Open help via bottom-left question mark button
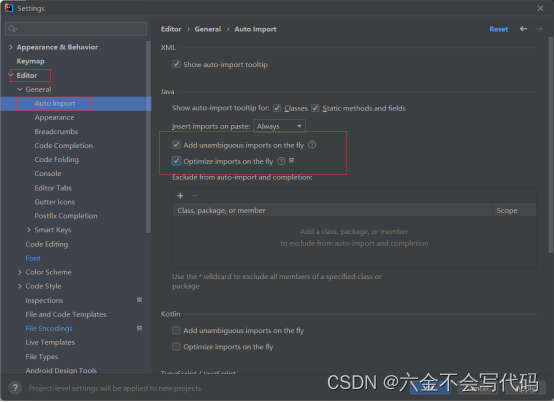 15,388
